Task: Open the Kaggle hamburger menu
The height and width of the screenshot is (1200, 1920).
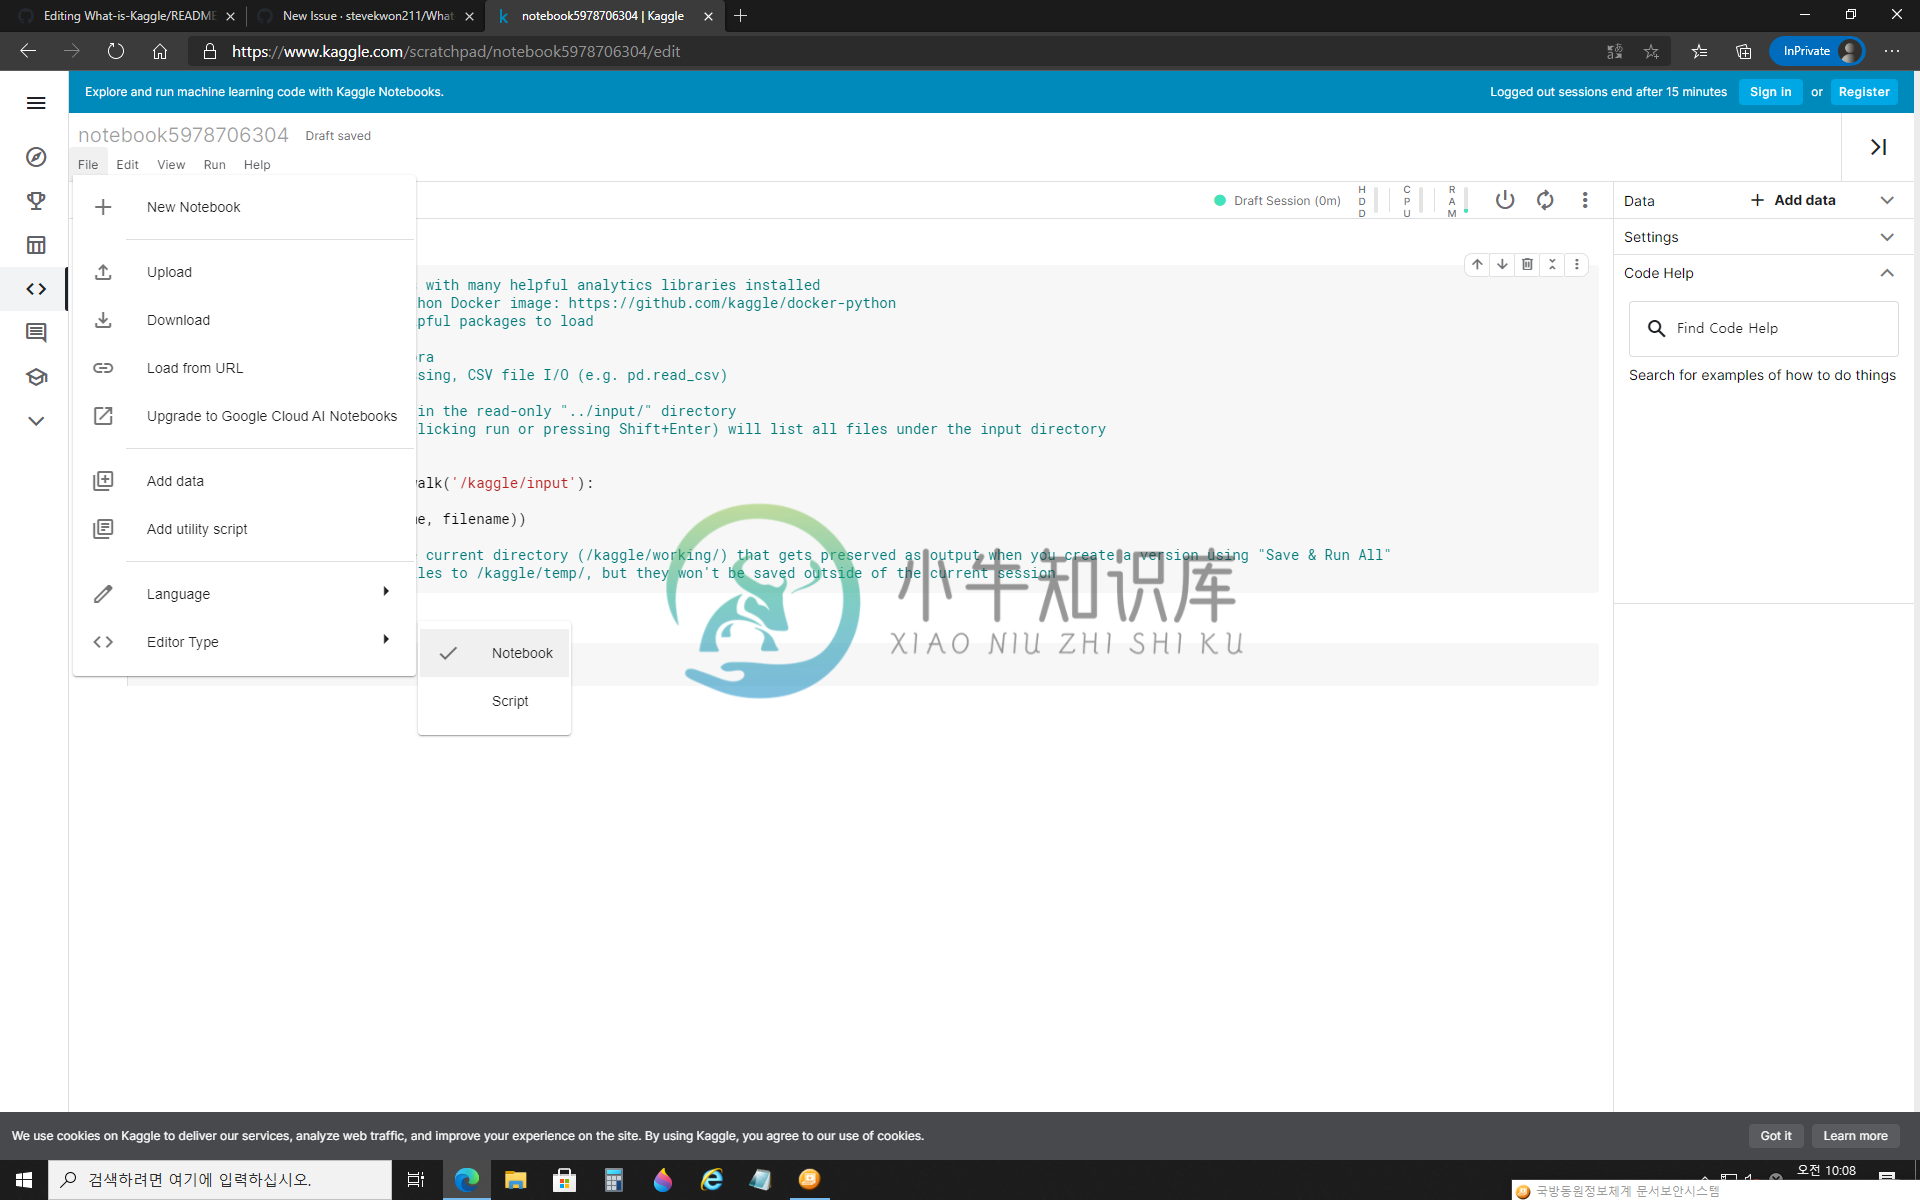Action: [x=36, y=103]
